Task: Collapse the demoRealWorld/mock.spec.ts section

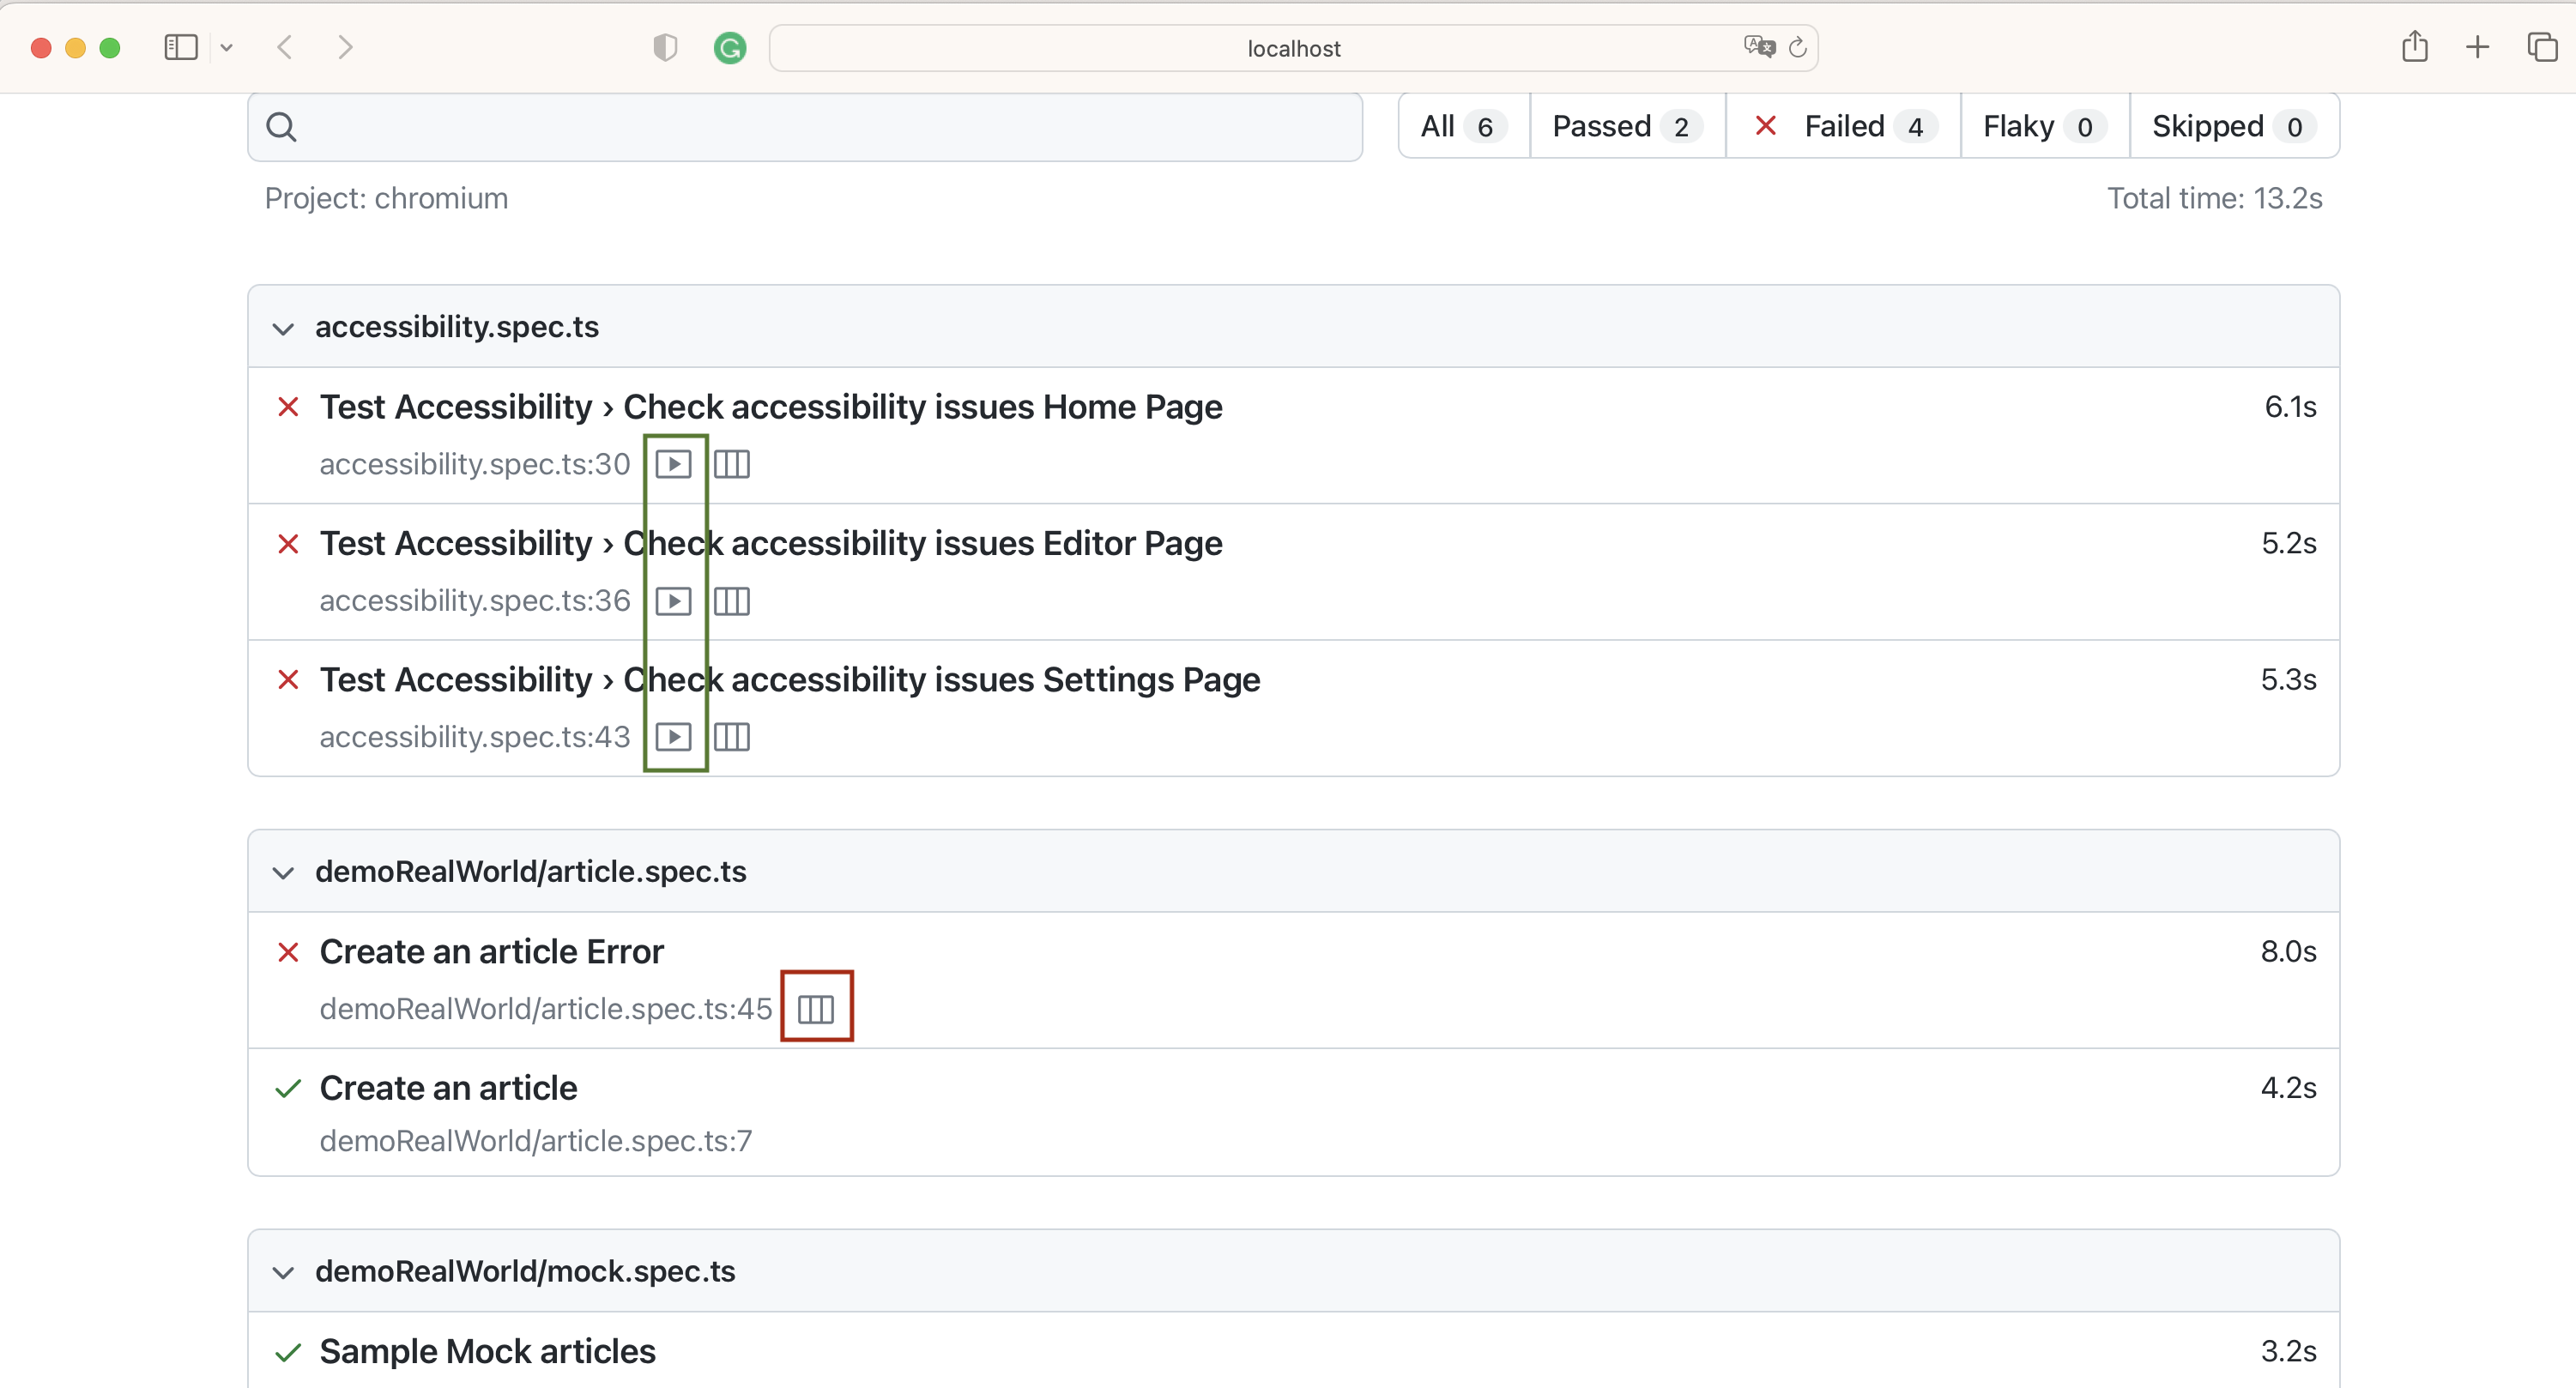Action: (x=283, y=1273)
